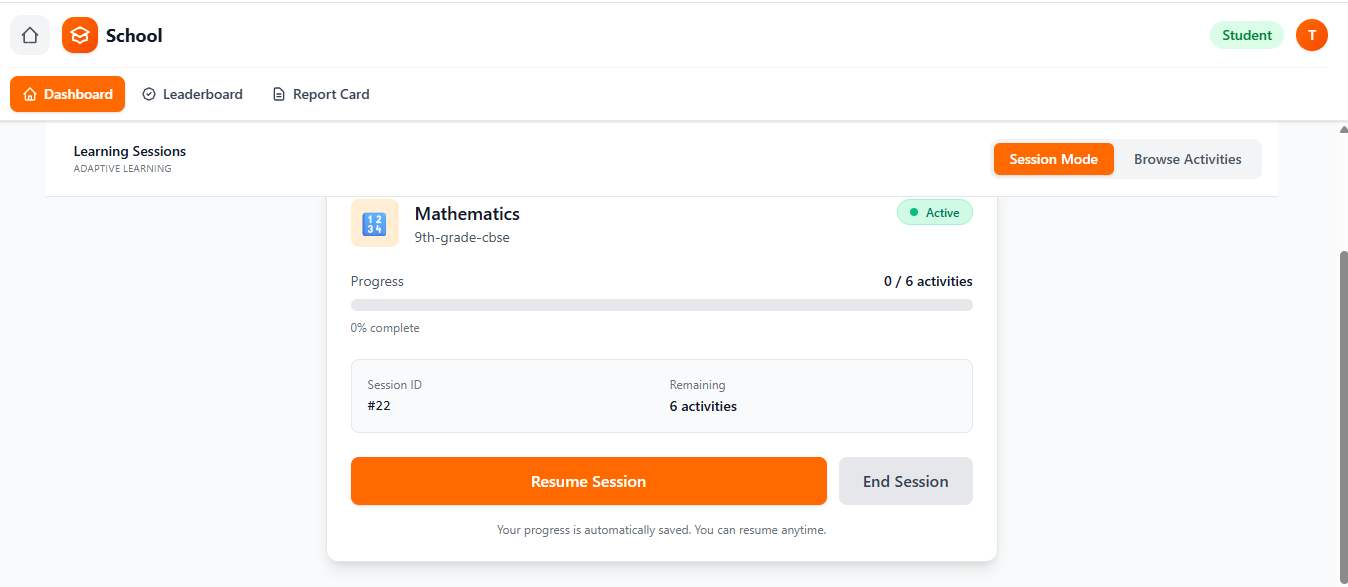Screen dimensions: 1348x587
Task: Toggle the Active session badge
Action: tap(934, 212)
